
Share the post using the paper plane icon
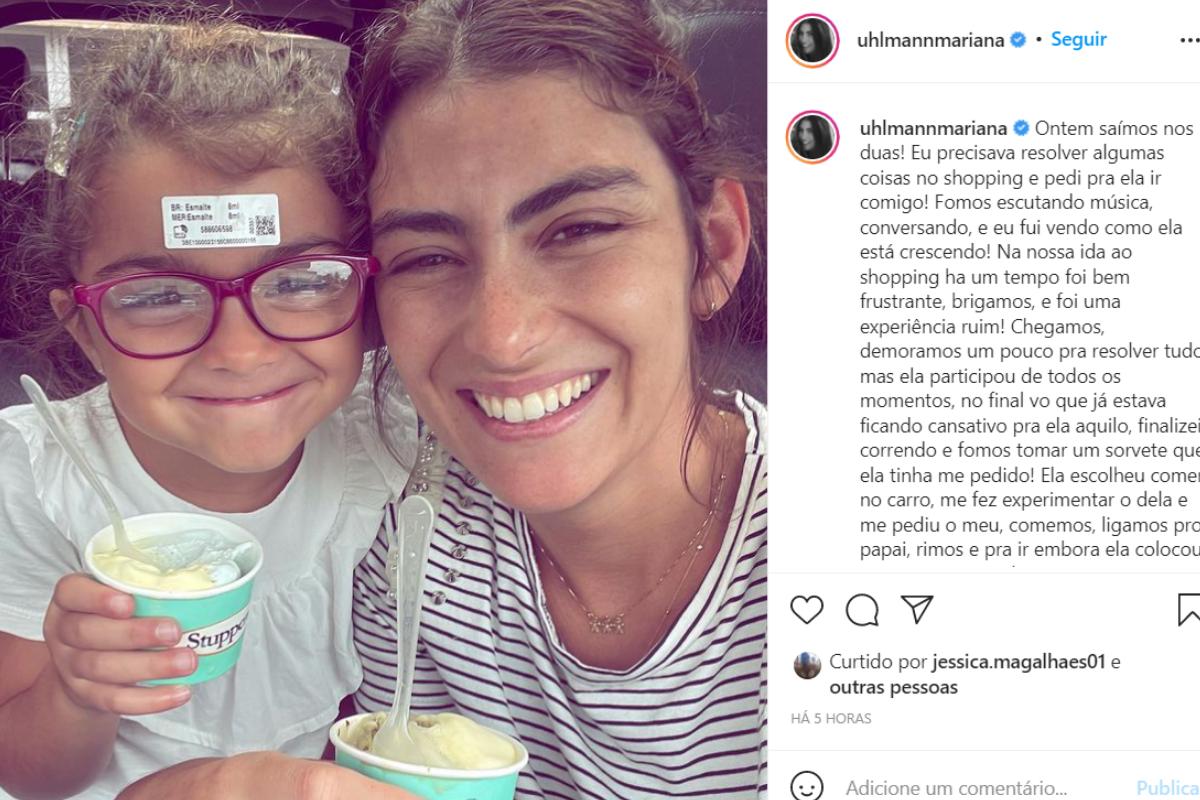coord(917,609)
